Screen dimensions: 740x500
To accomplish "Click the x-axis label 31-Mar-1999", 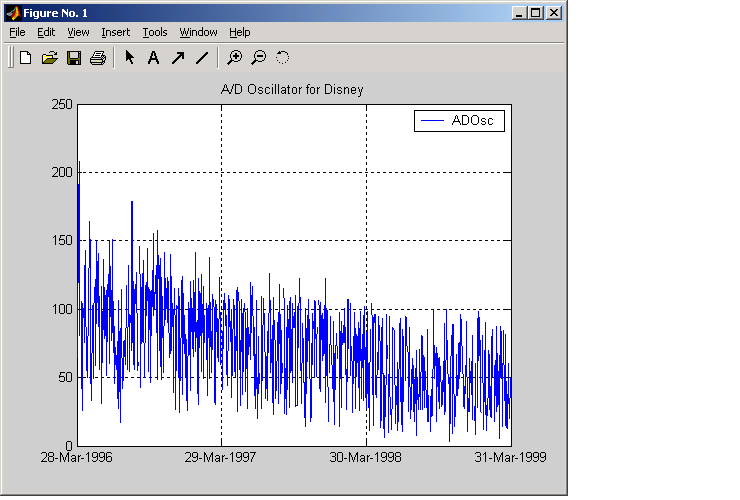I will click(x=510, y=457).
